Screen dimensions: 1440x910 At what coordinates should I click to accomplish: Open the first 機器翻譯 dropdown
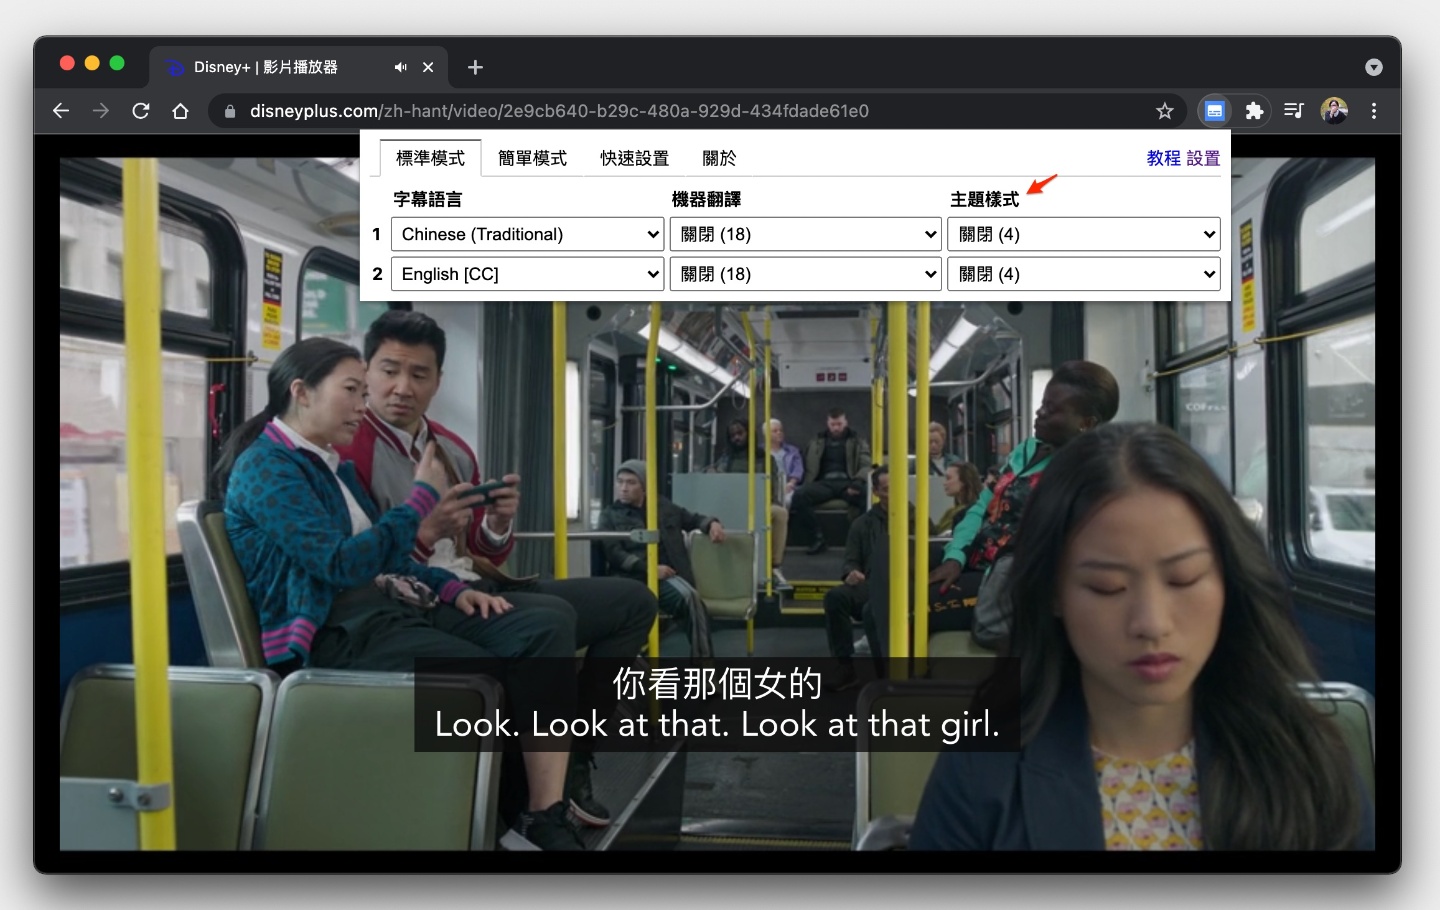coord(805,234)
